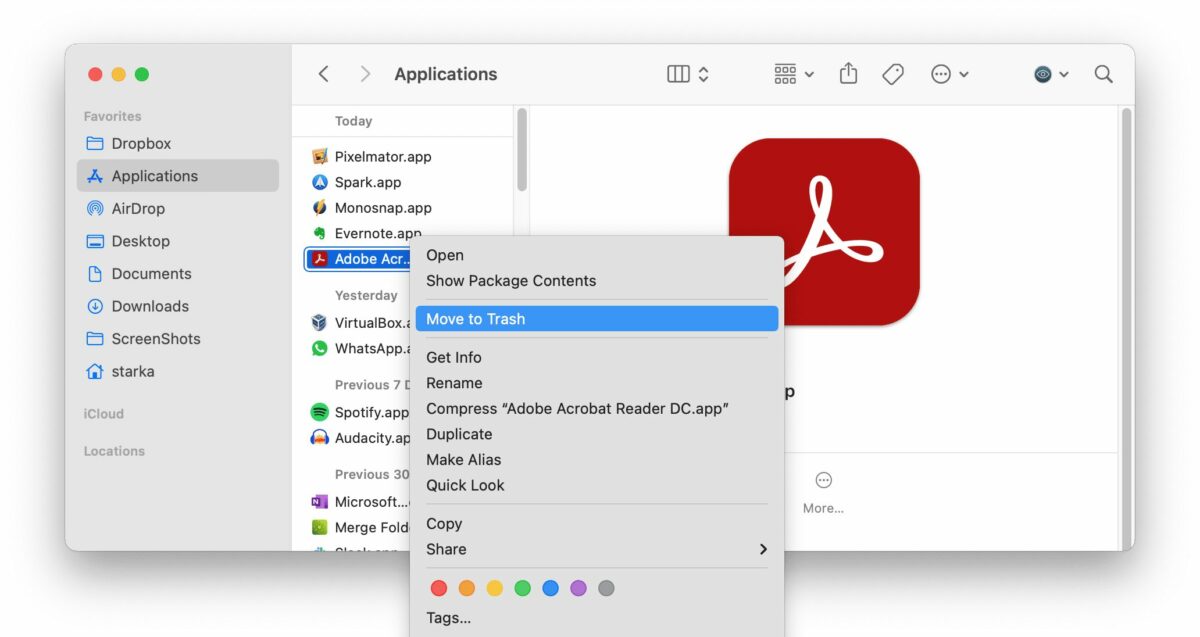The height and width of the screenshot is (637, 1200).
Task: Expand the Share submenu arrow
Action: (763, 549)
